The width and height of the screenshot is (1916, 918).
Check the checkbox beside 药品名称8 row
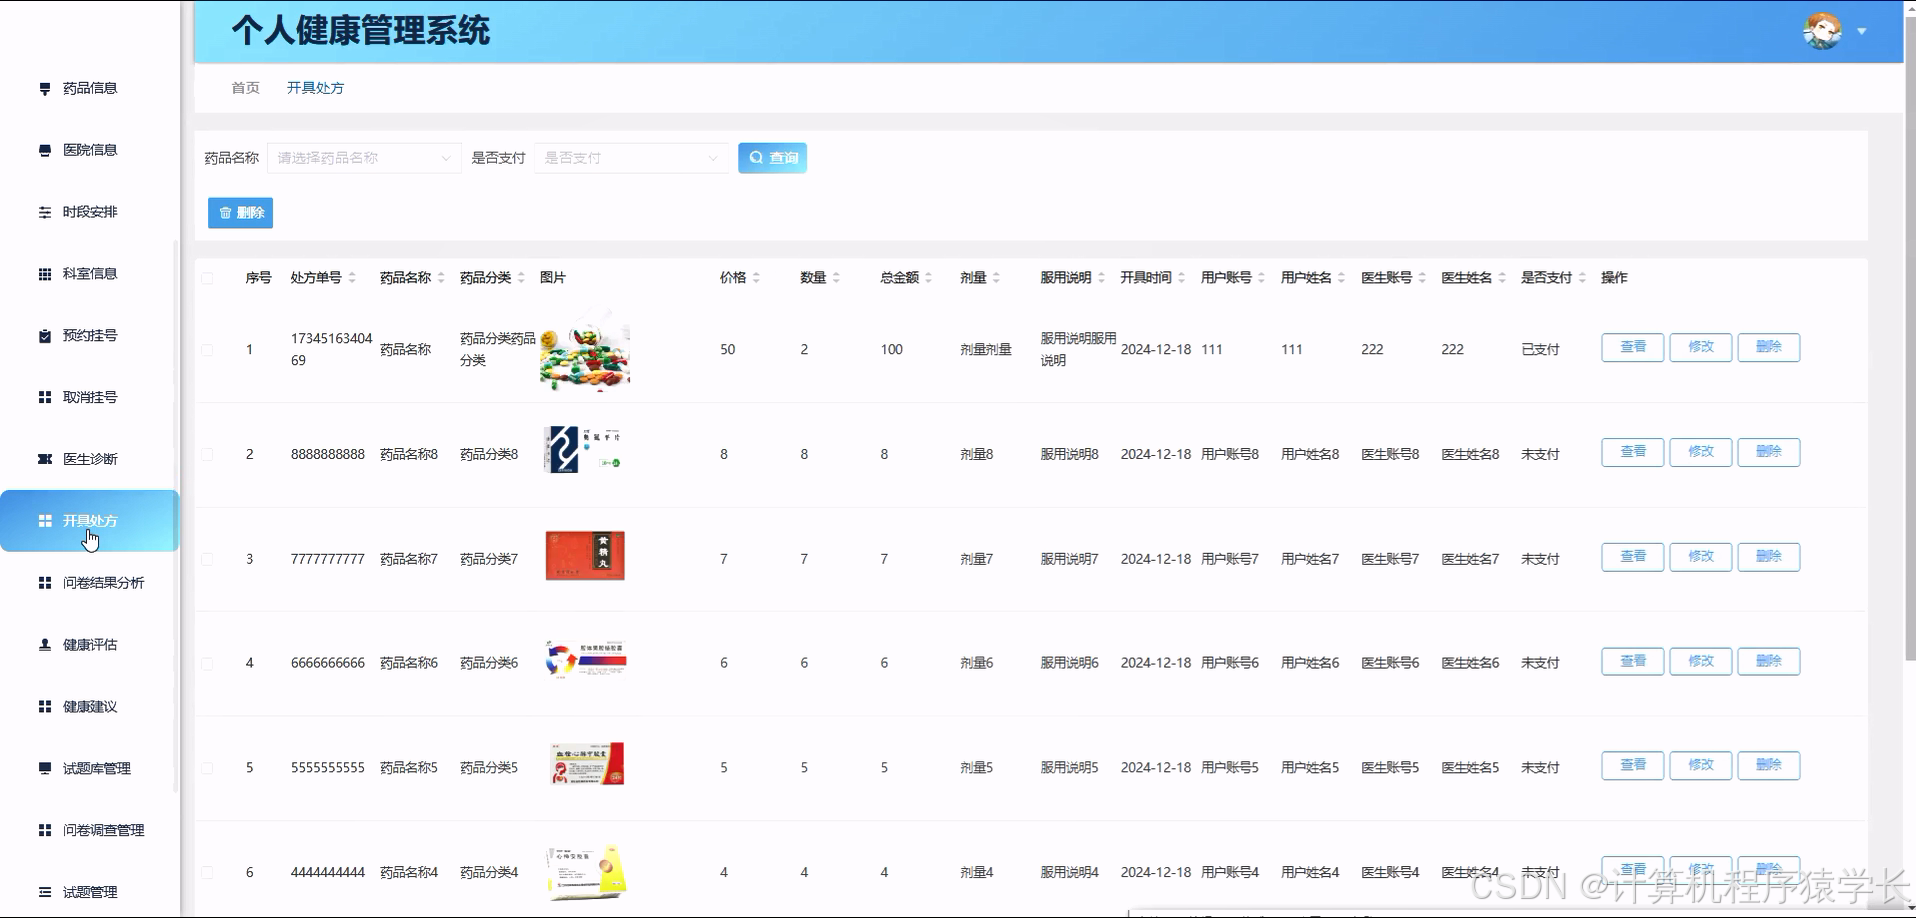[x=208, y=453]
